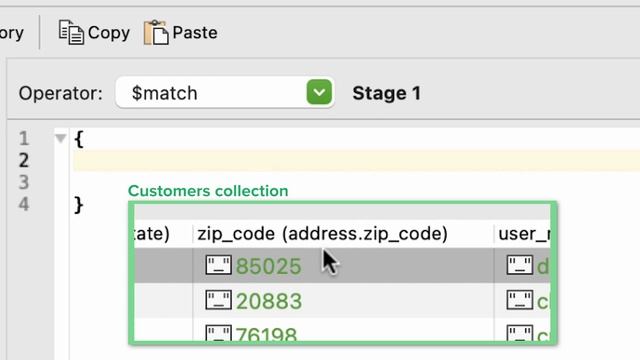This screenshot has width=640, height=360.
Task: Select the zip code cell 85025
Action: [343, 266]
